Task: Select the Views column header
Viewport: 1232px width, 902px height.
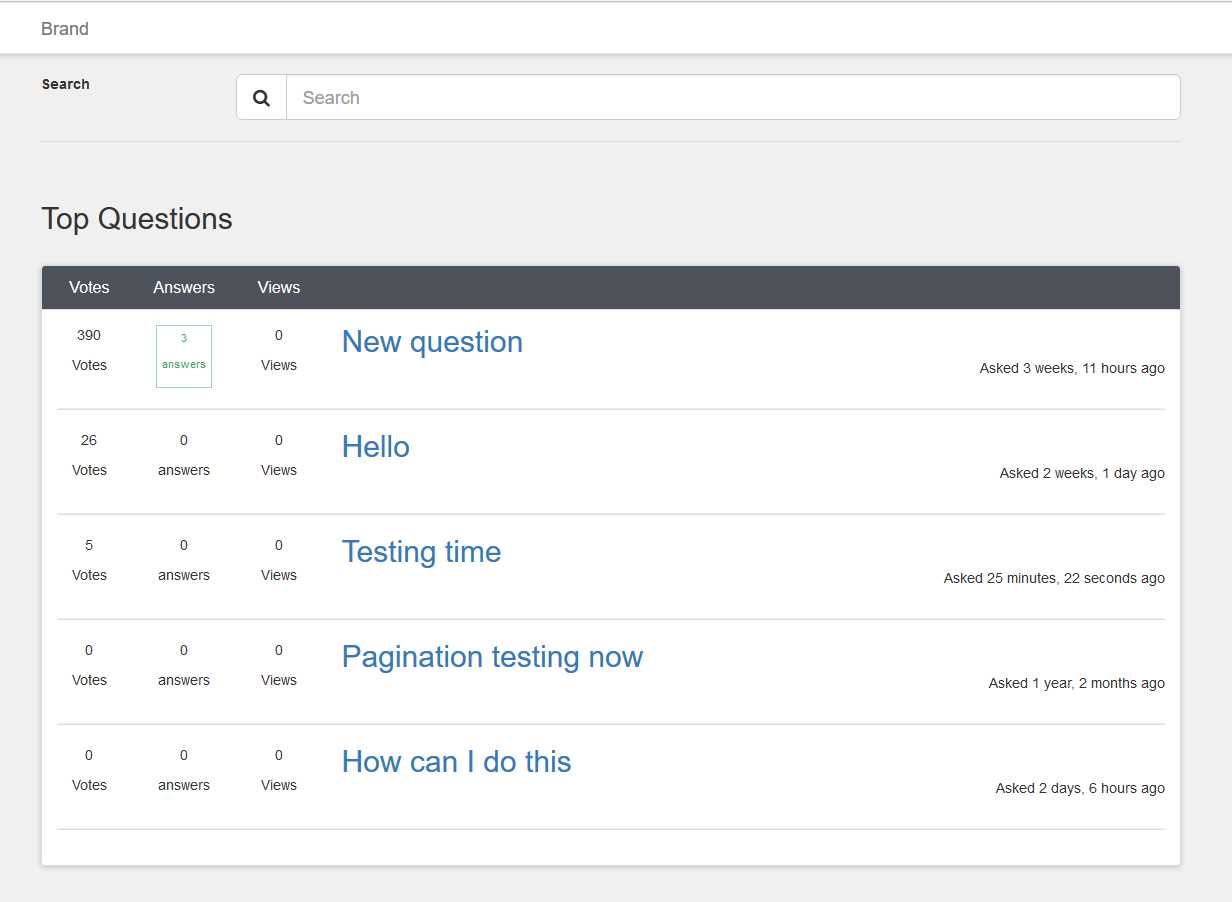Action: pos(279,288)
